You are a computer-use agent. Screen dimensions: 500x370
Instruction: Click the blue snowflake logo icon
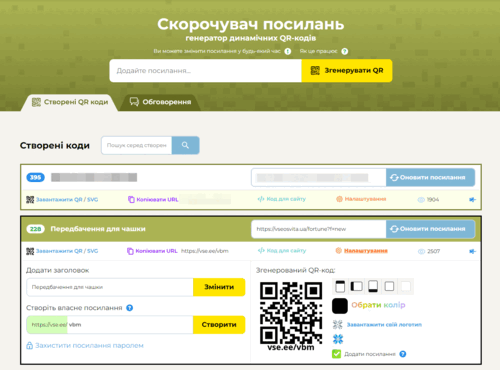tap(338, 339)
